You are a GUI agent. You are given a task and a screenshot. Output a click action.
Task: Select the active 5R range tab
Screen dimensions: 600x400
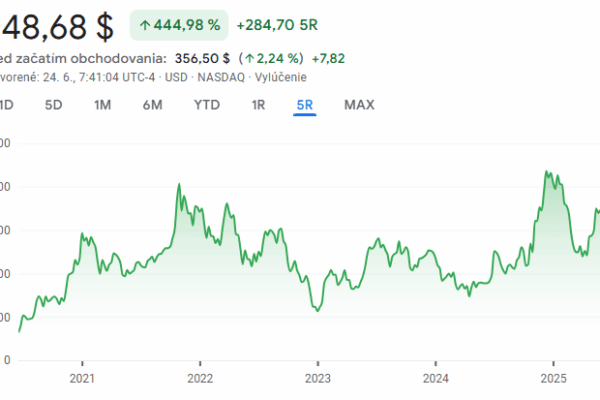click(x=305, y=105)
